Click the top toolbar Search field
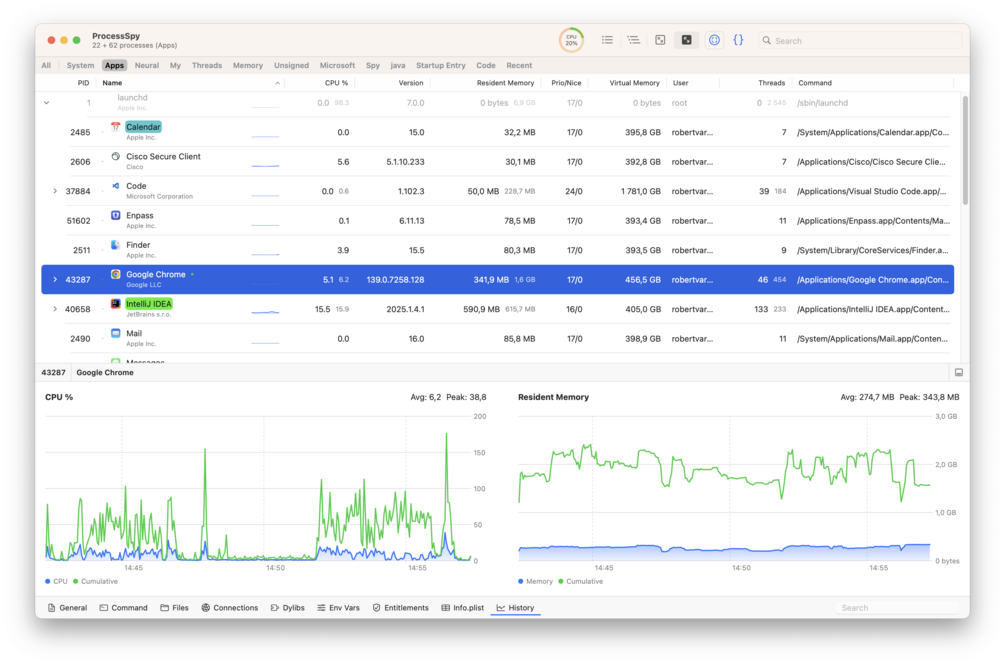 click(x=860, y=40)
